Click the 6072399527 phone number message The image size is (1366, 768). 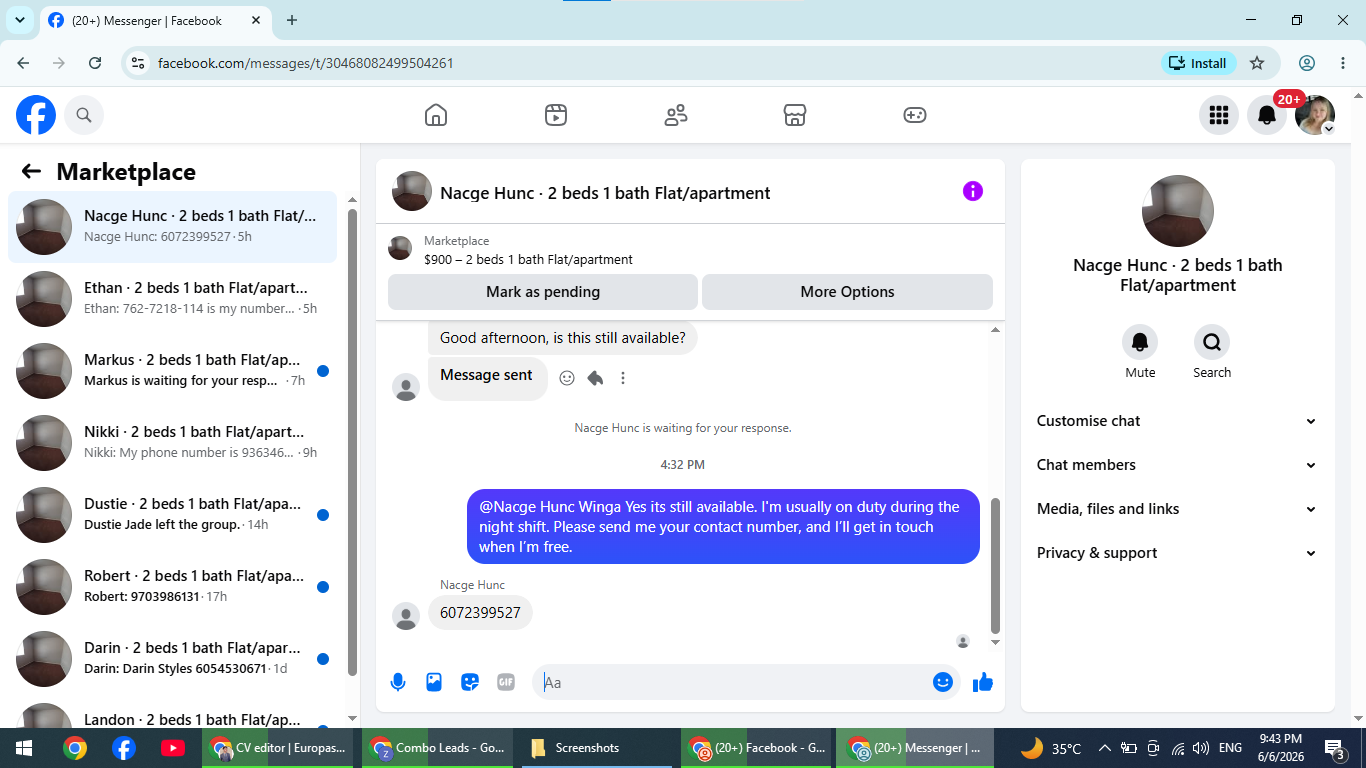(480, 613)
